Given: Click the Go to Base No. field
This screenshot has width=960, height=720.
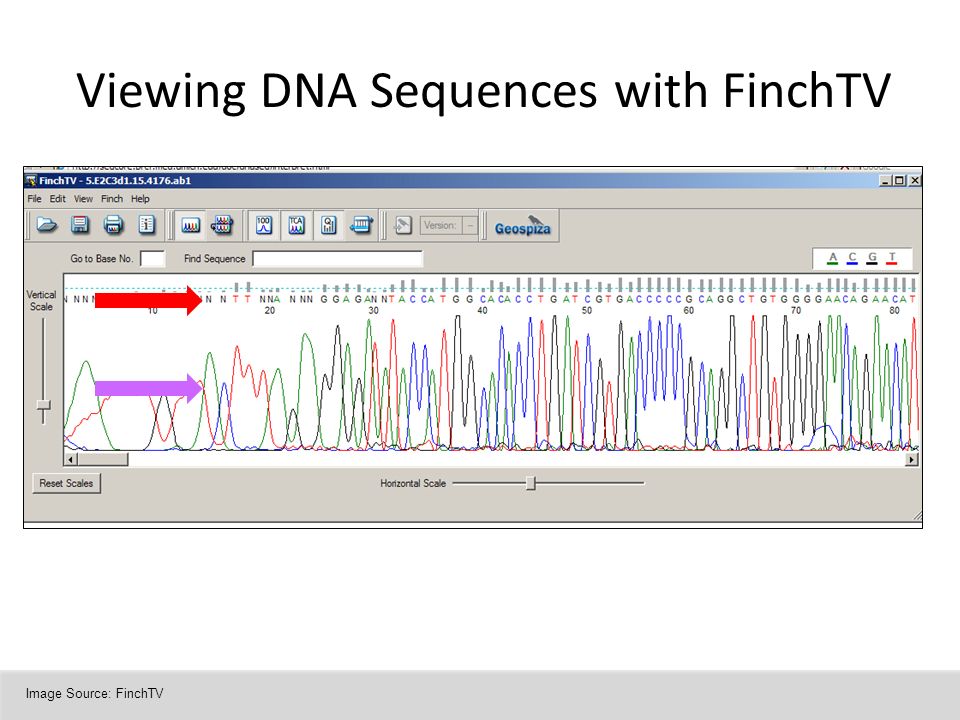Looking at the screenshot, I should (152, 258).
